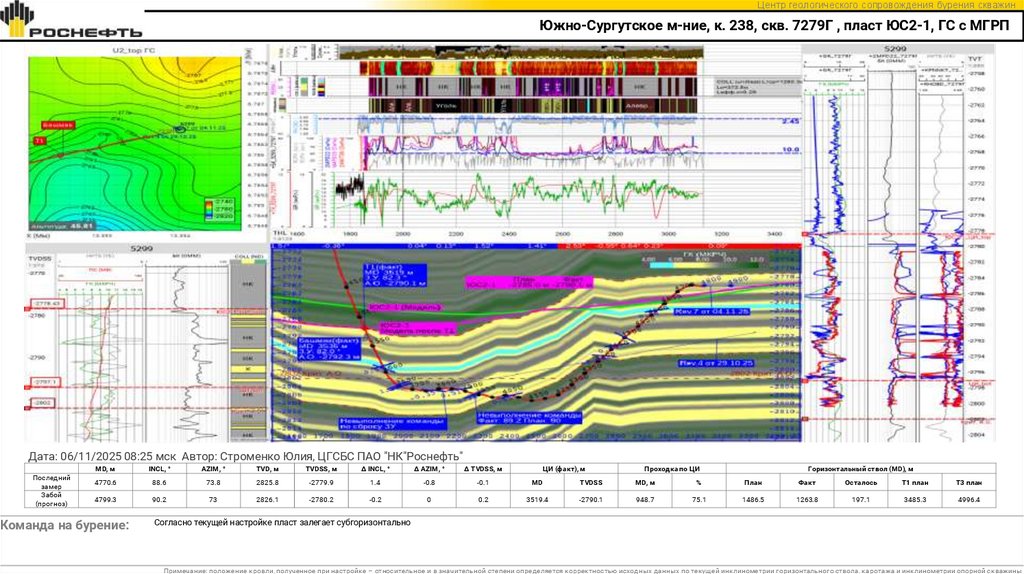
Task: Click the footnote beginning with 'Примечание'
Action: point(591,570)
